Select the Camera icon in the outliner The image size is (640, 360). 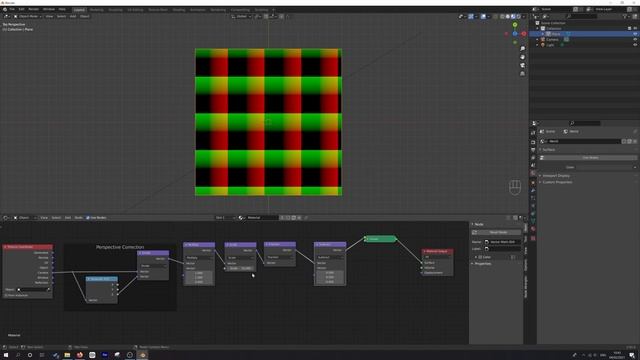click(x=543, y=40)
